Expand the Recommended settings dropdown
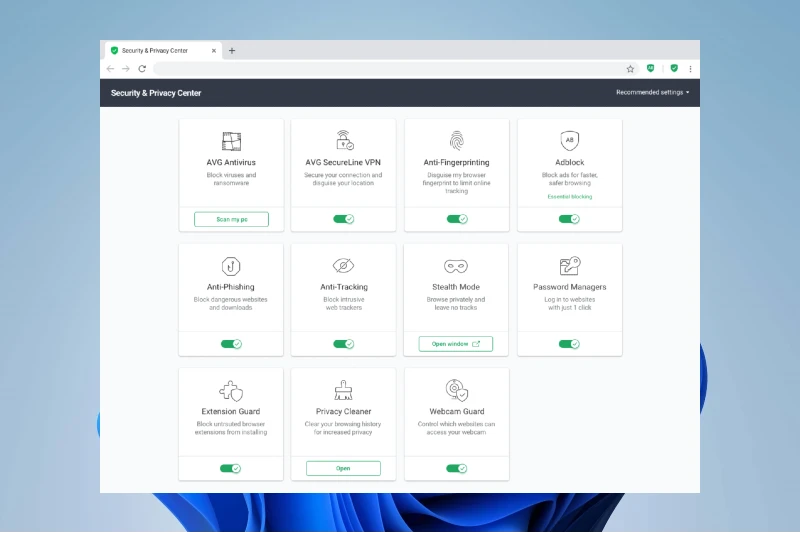The height and width of the screenshot is (533, 800). pyautogui.click(x=653, y=92)
